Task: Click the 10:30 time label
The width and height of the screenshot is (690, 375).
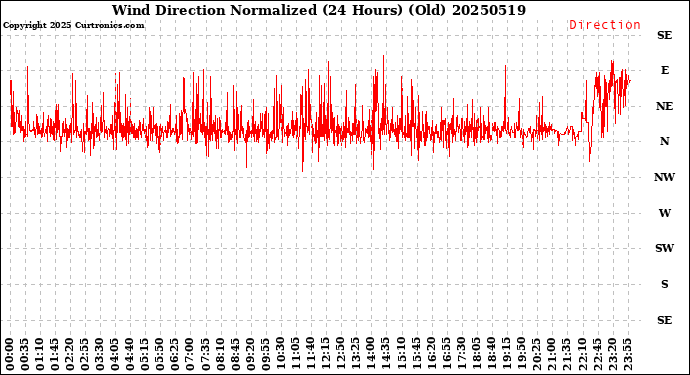Action: [x=280, y=355]
